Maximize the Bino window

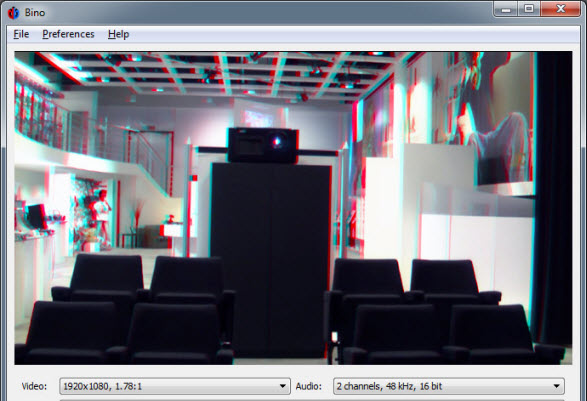coord(529,9)
